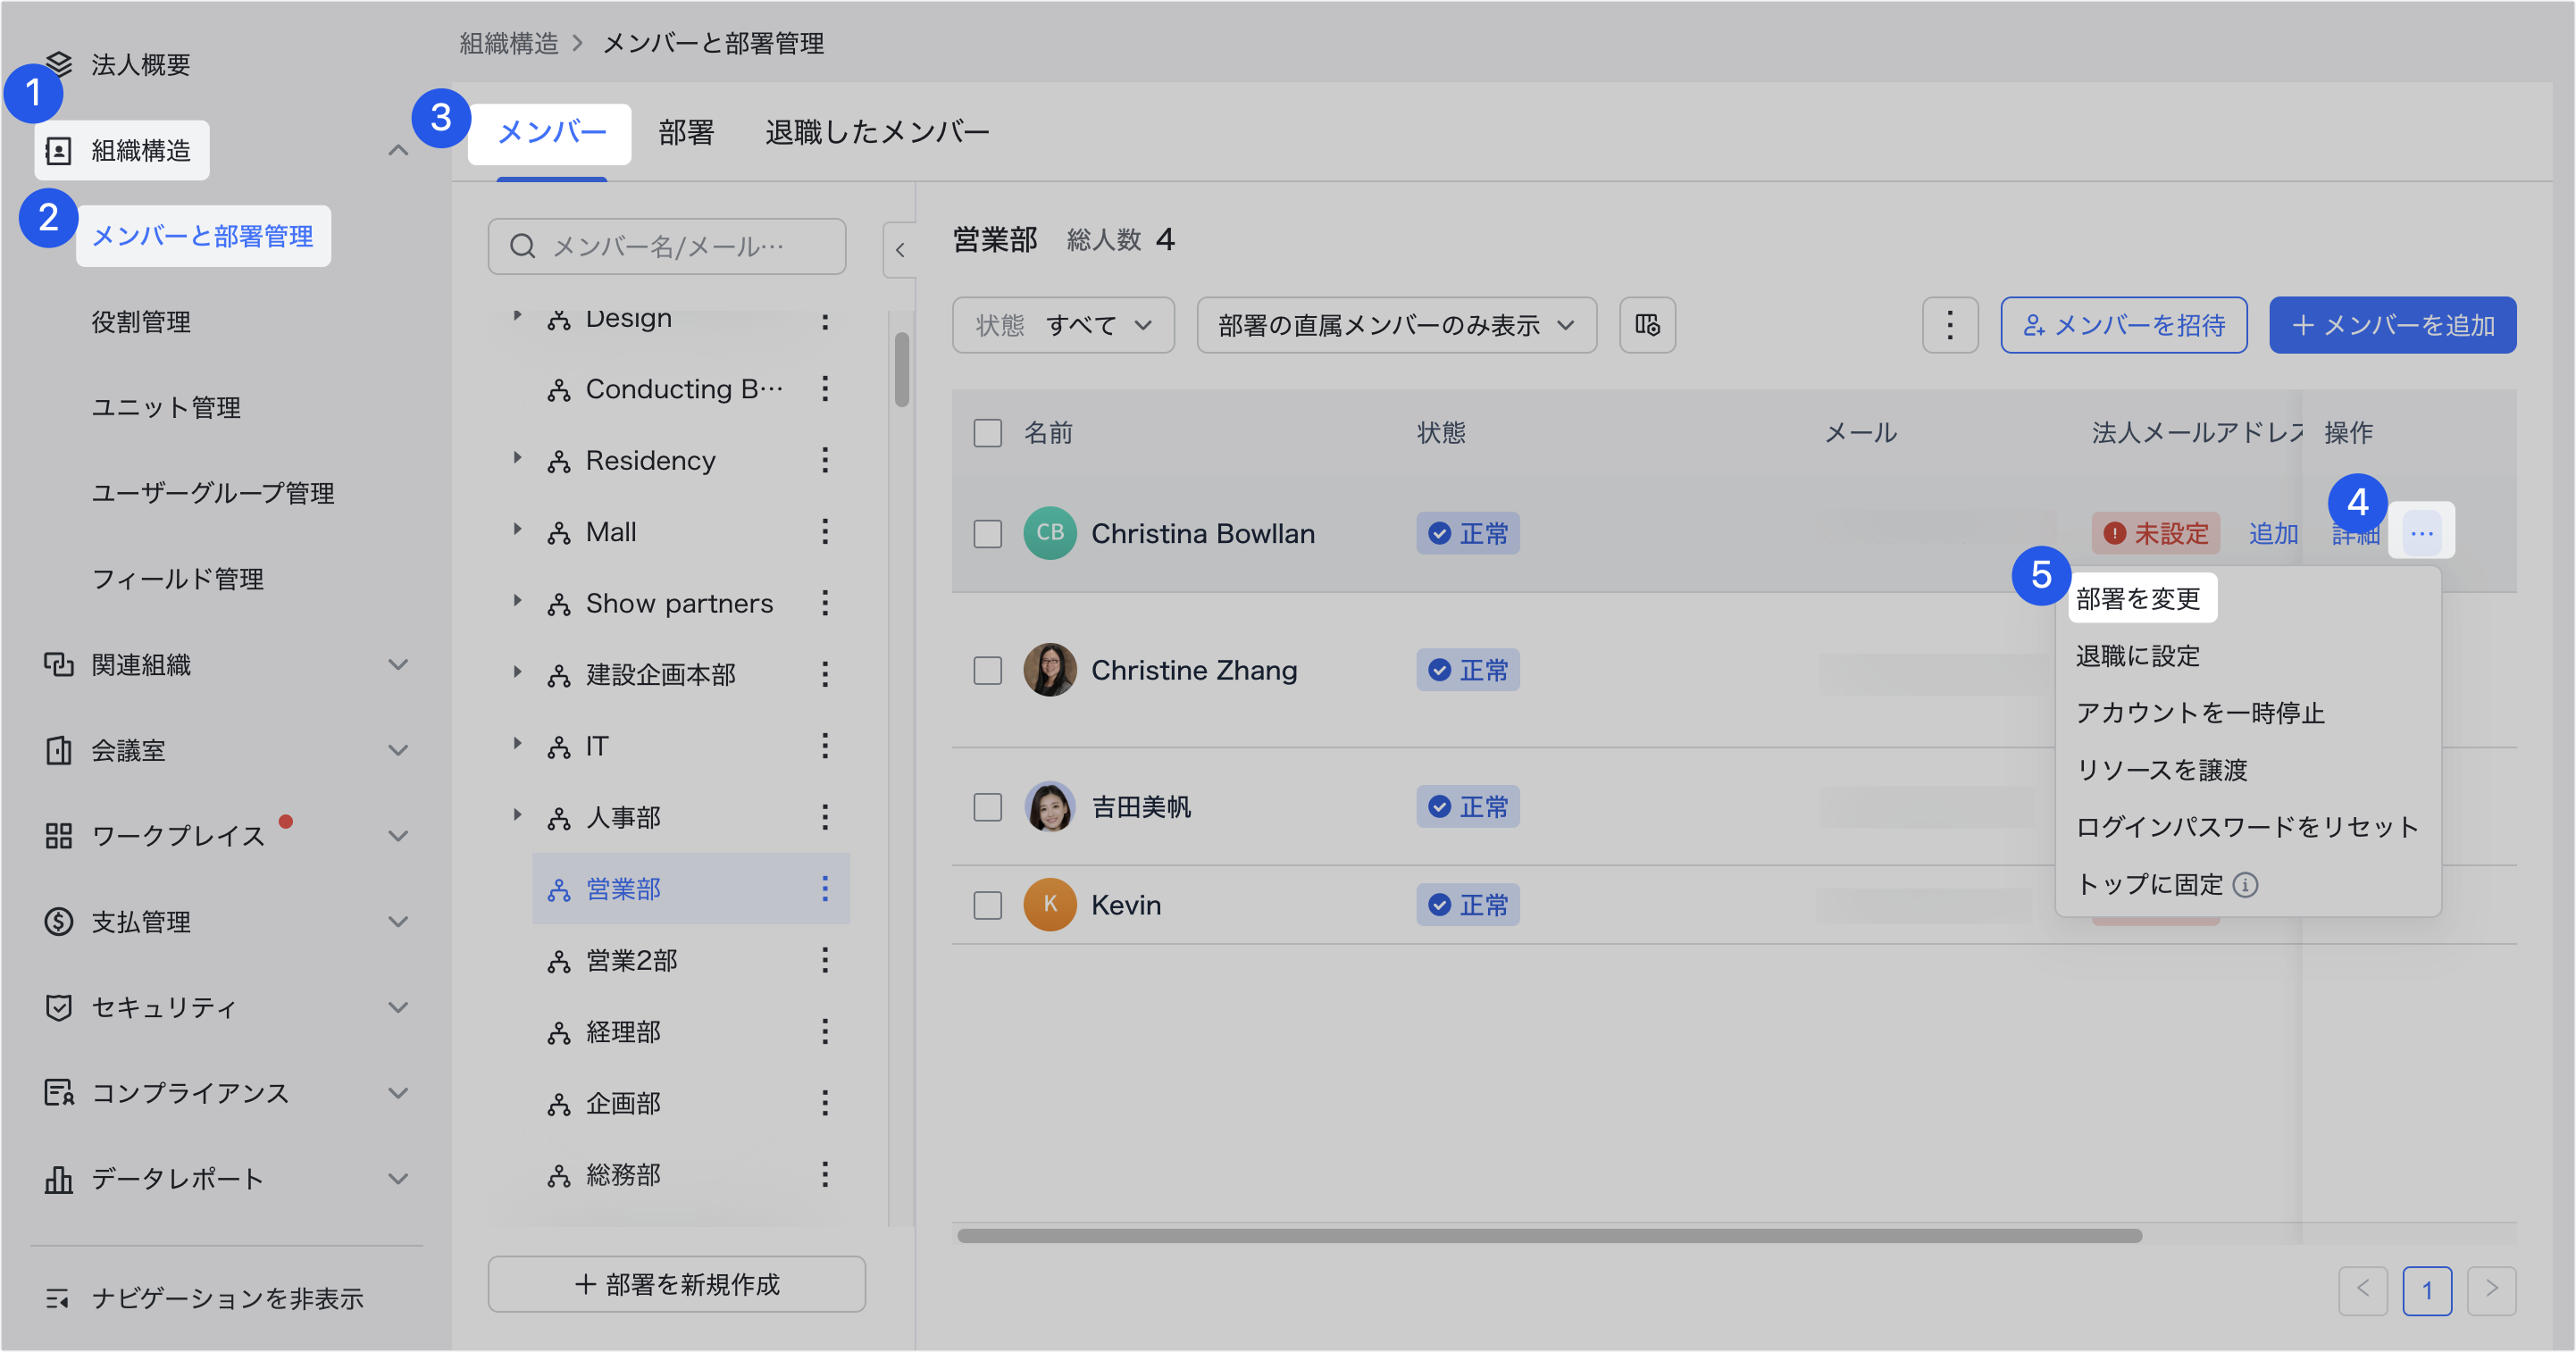Choose 退職に設定 from the context menu
Screen dimensions: 2576x1352
(2138, 656)
